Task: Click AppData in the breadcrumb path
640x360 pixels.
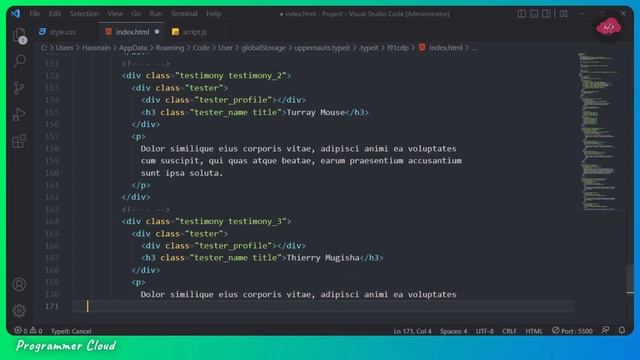Action: tap(133, 48)
